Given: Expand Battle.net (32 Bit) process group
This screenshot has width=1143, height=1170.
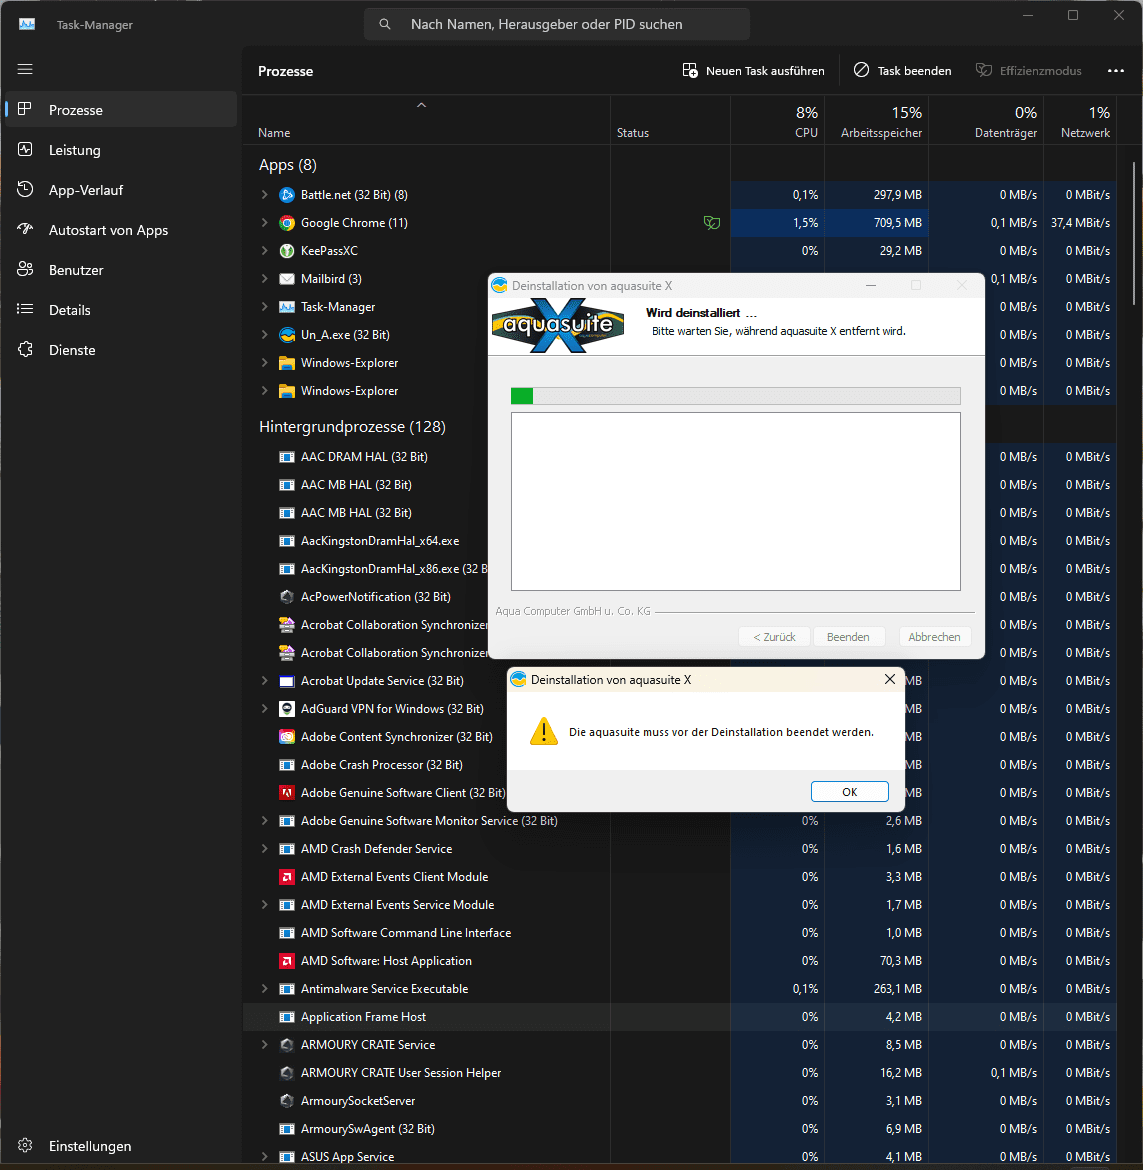Looking at the screenshot, I should [x=264, y=195].
